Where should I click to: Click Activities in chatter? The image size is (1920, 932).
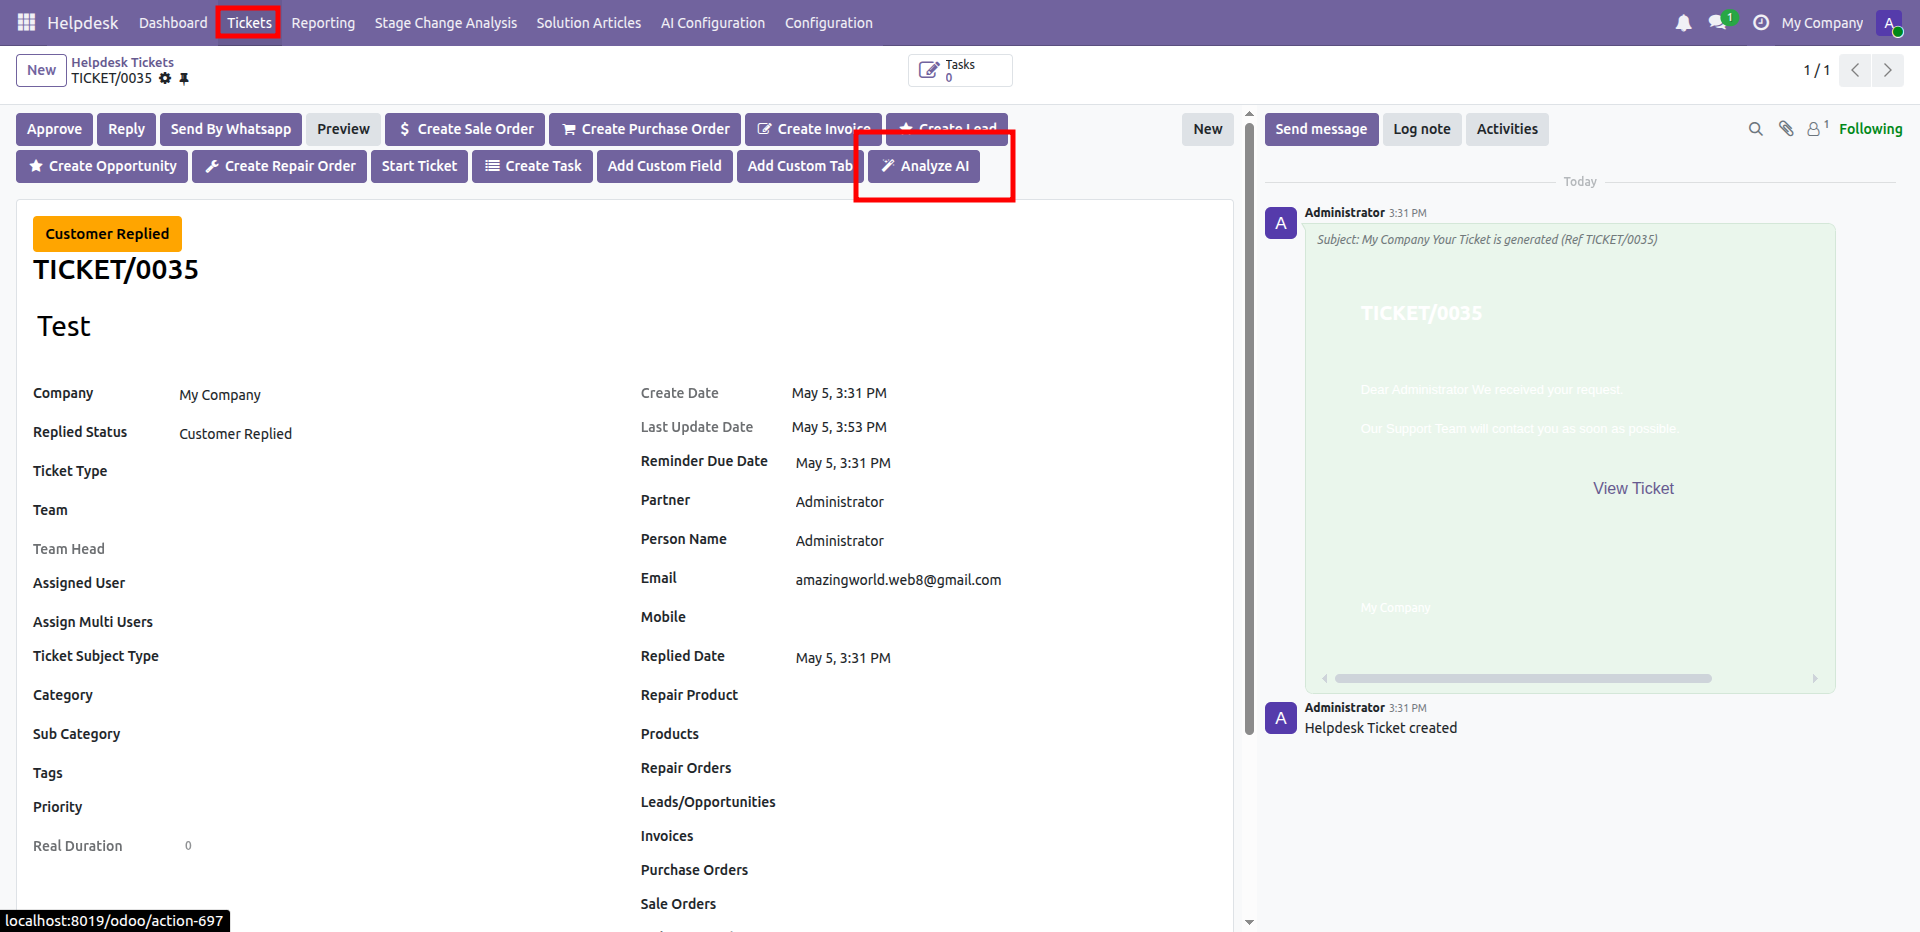[x=1507, y=129]
